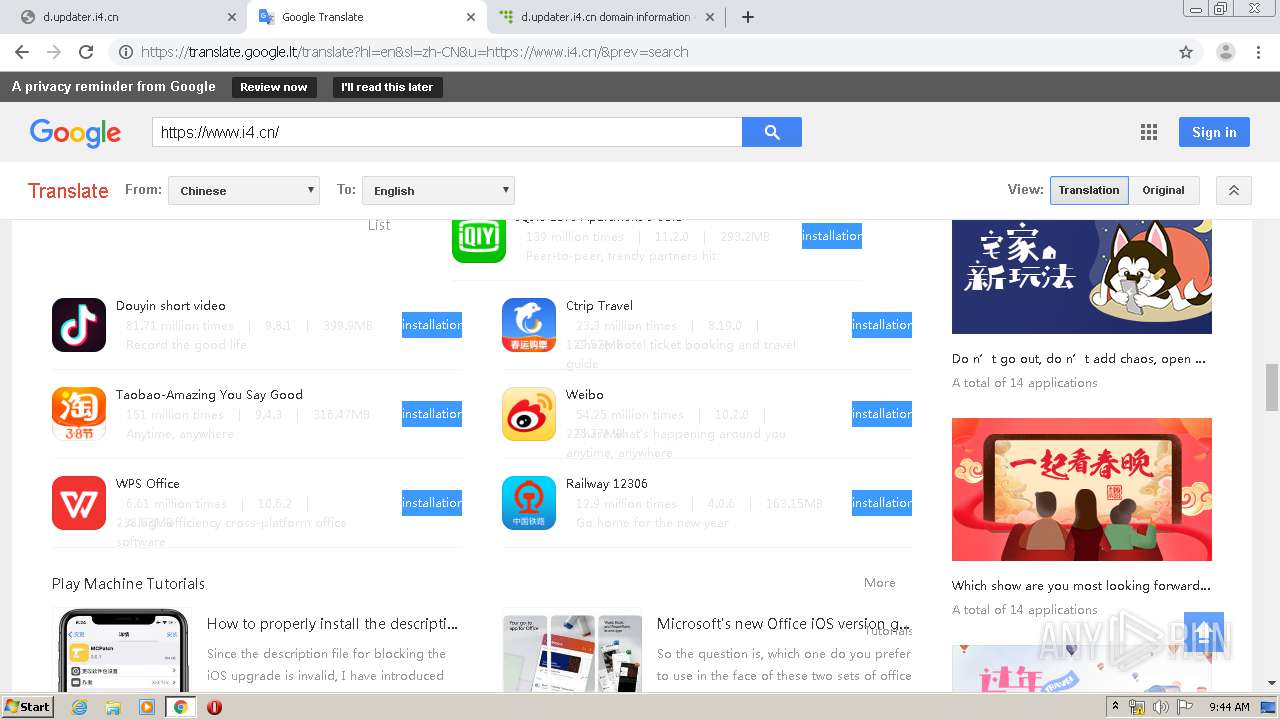Image resolution: width=1280 pixels, height=720 pixels.
Task: Click the system clock showing 9:44 AM
Action: [x=1229, y=707]
